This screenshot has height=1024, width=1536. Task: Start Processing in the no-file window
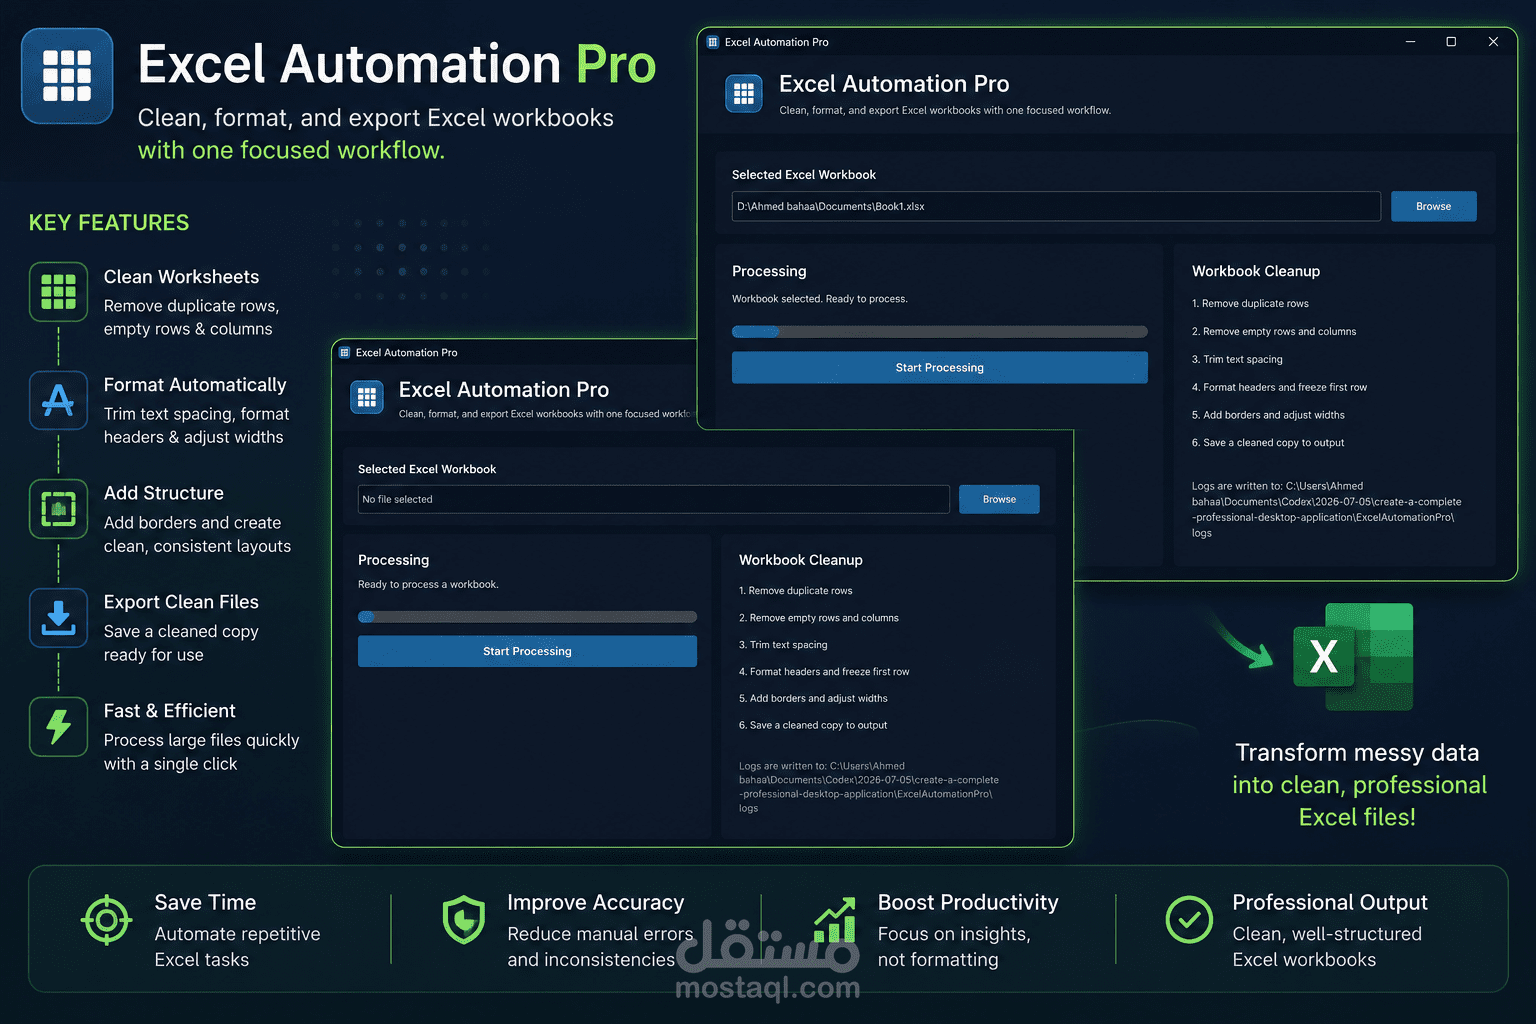pyautogui.click(x=527, y=651)
